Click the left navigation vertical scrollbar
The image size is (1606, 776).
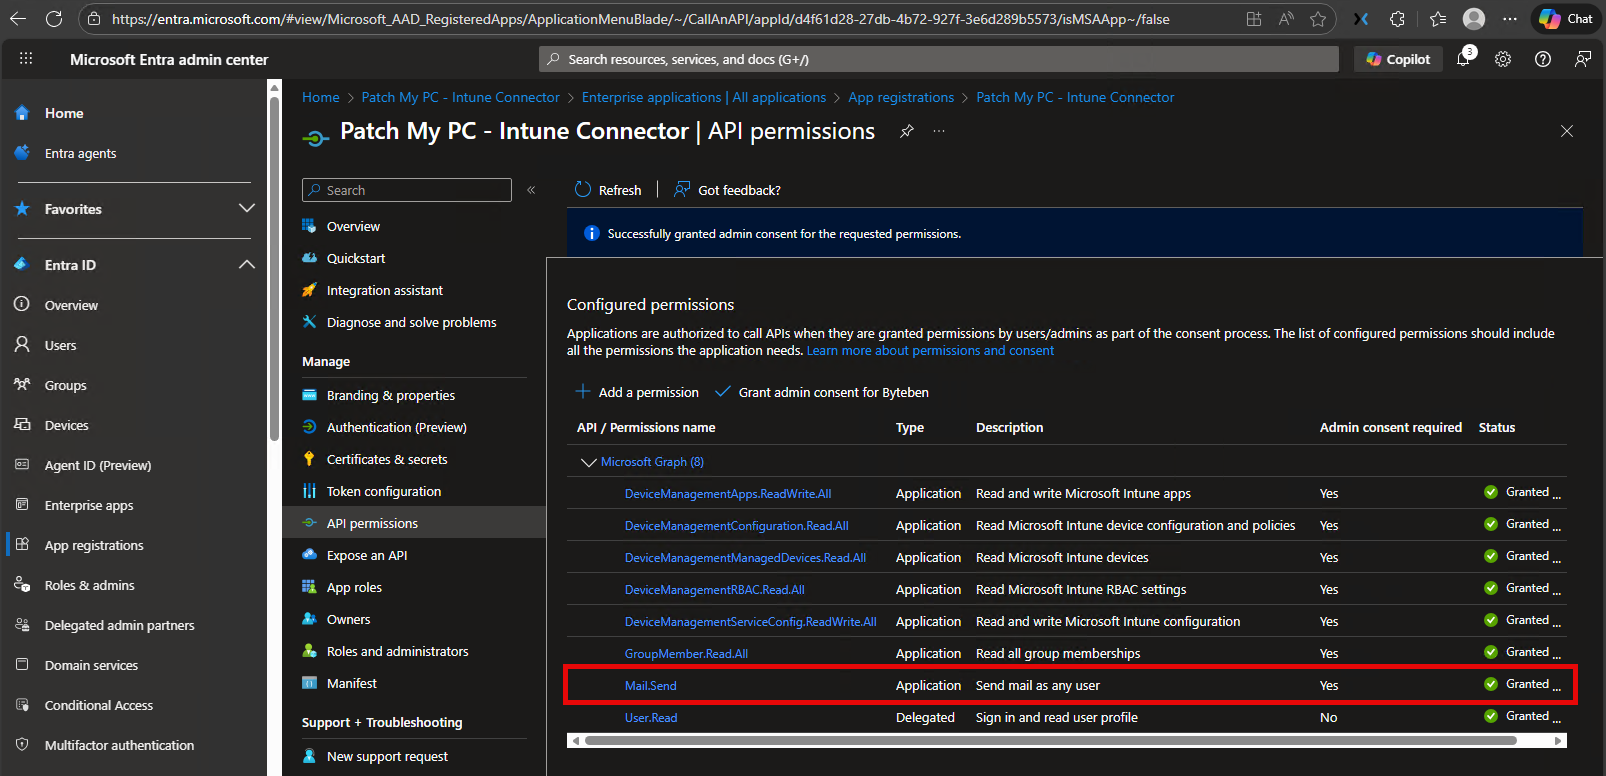click(x=274, y=270)
